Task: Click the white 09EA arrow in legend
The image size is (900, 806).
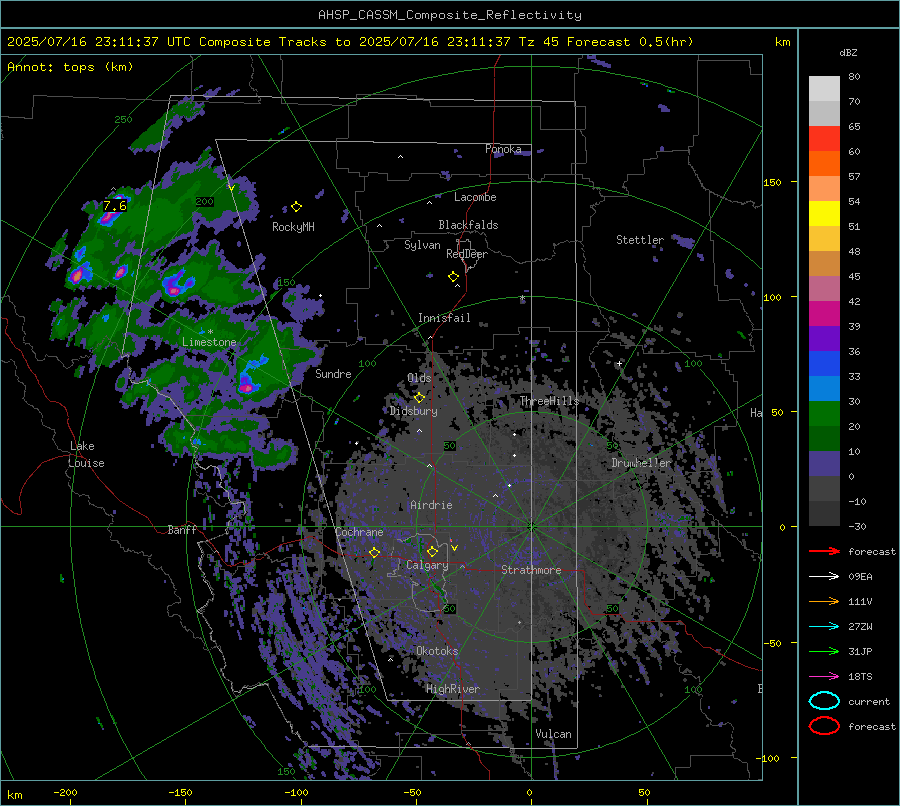Action: pyautogui.click(x=824, y=576)
